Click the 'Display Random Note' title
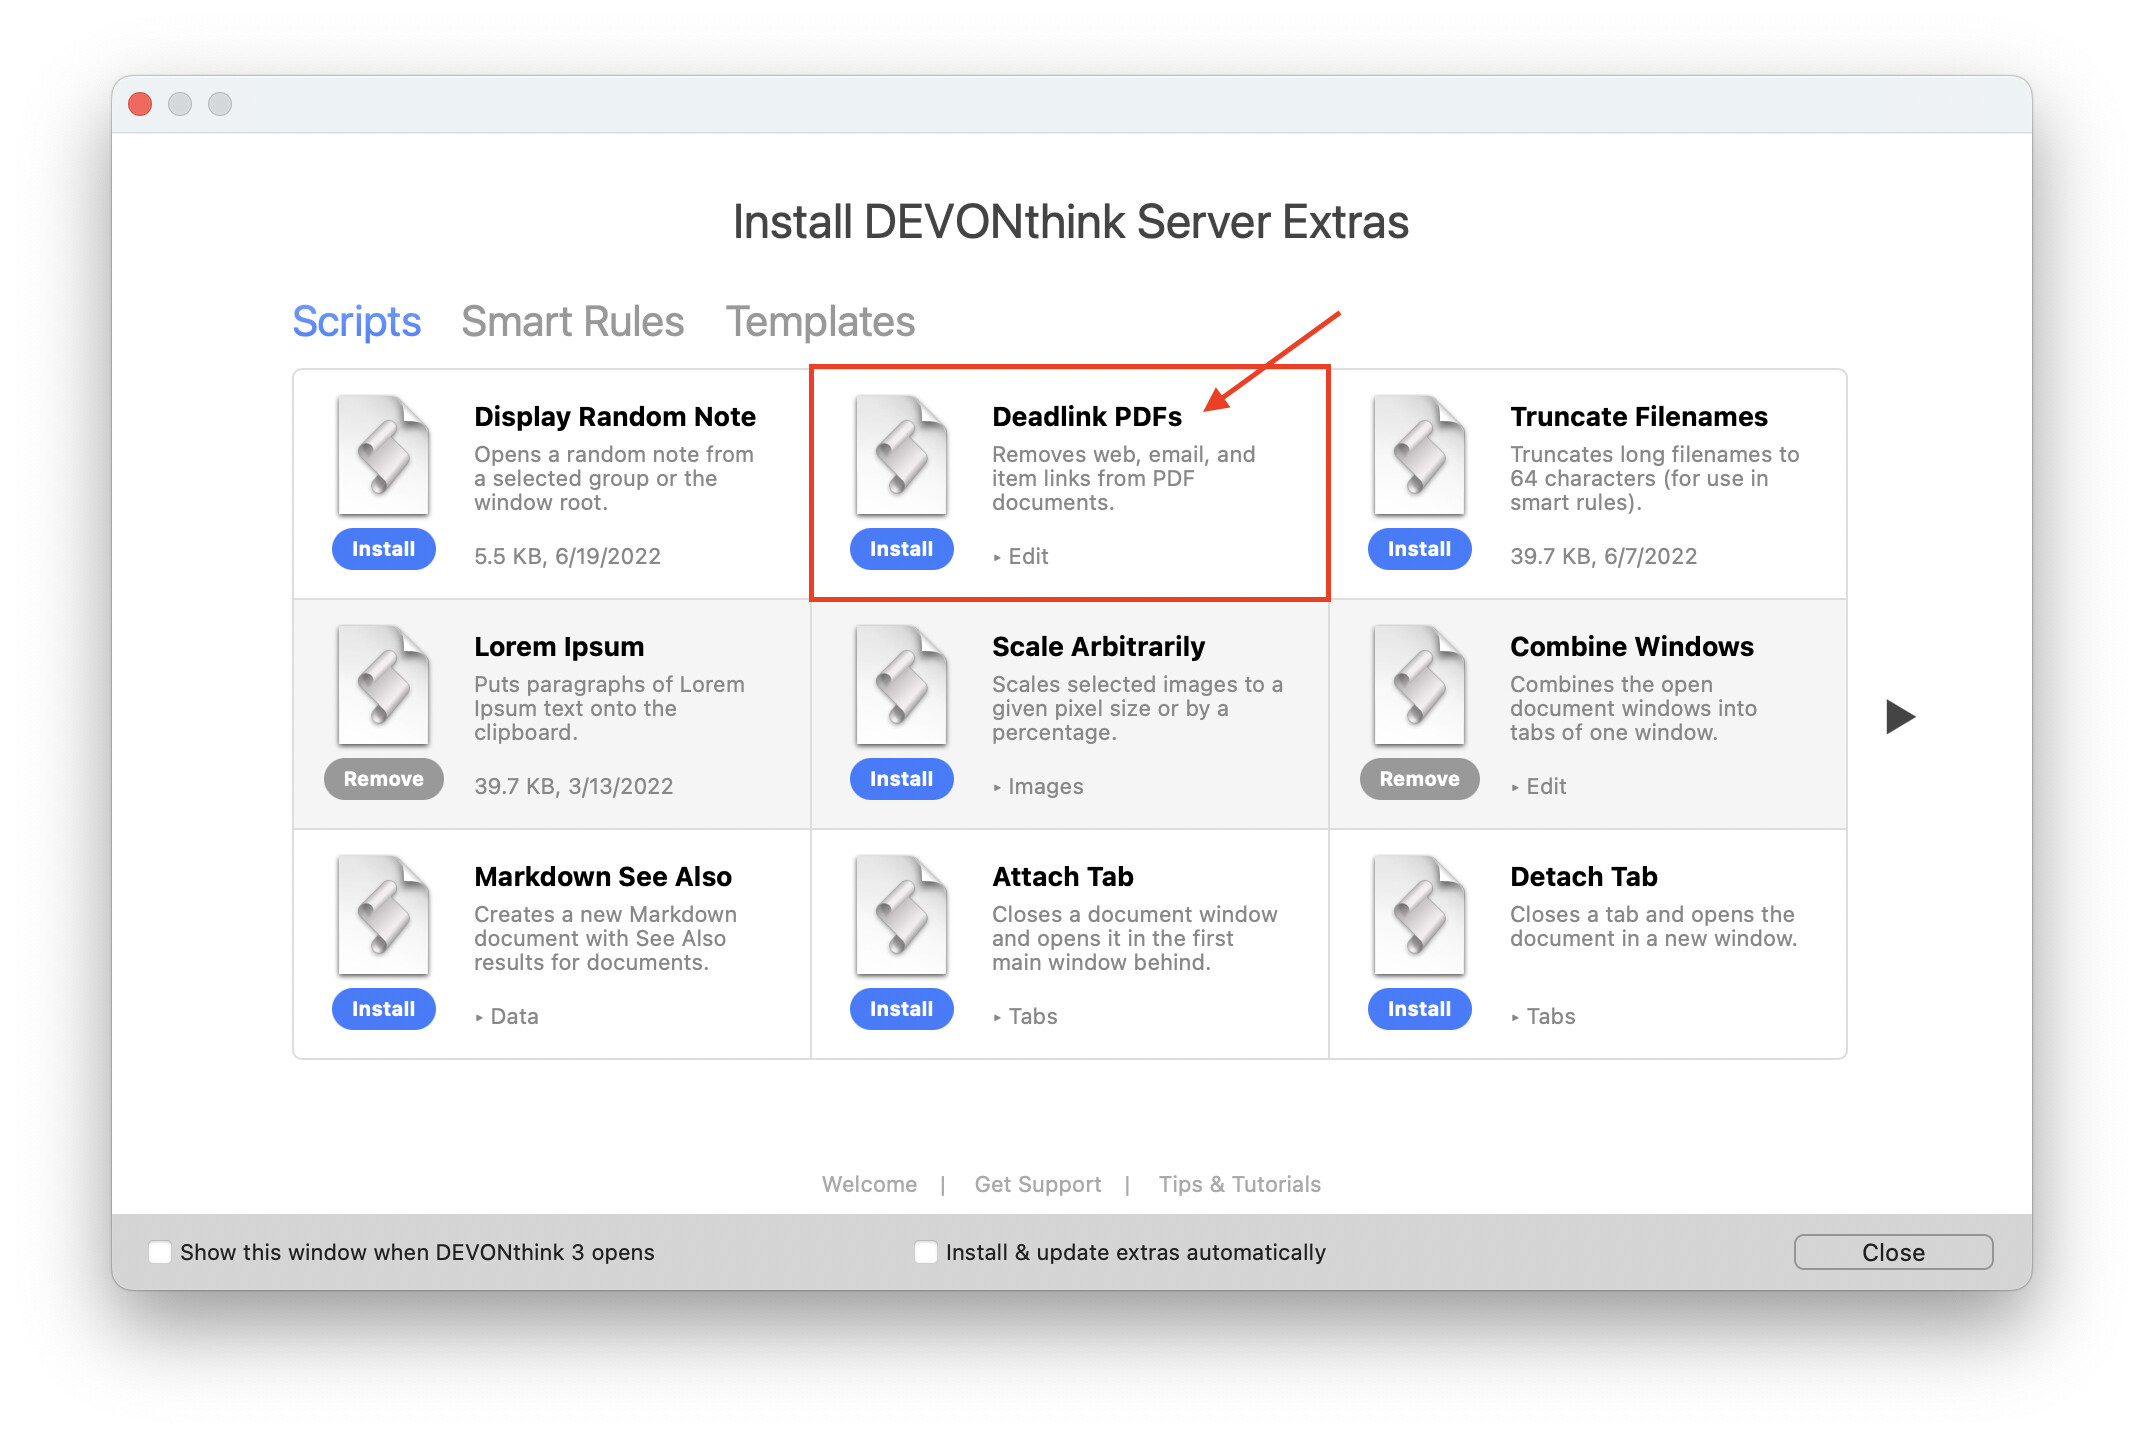The height and width of the screenshot is (1438, 2144). [x=615, y=416]
